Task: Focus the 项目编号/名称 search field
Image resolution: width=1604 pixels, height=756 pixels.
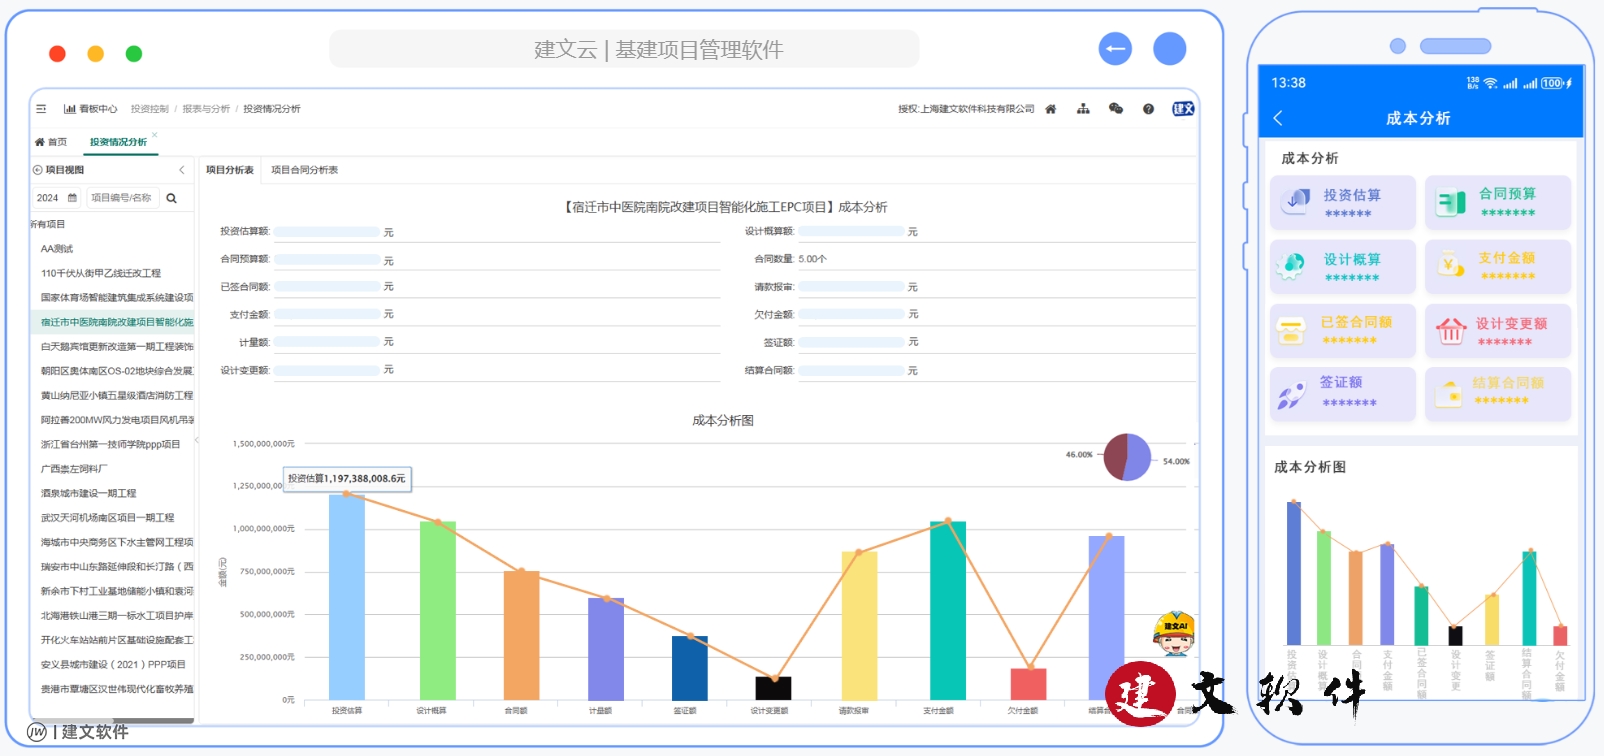Action: (x=121, y=198)
